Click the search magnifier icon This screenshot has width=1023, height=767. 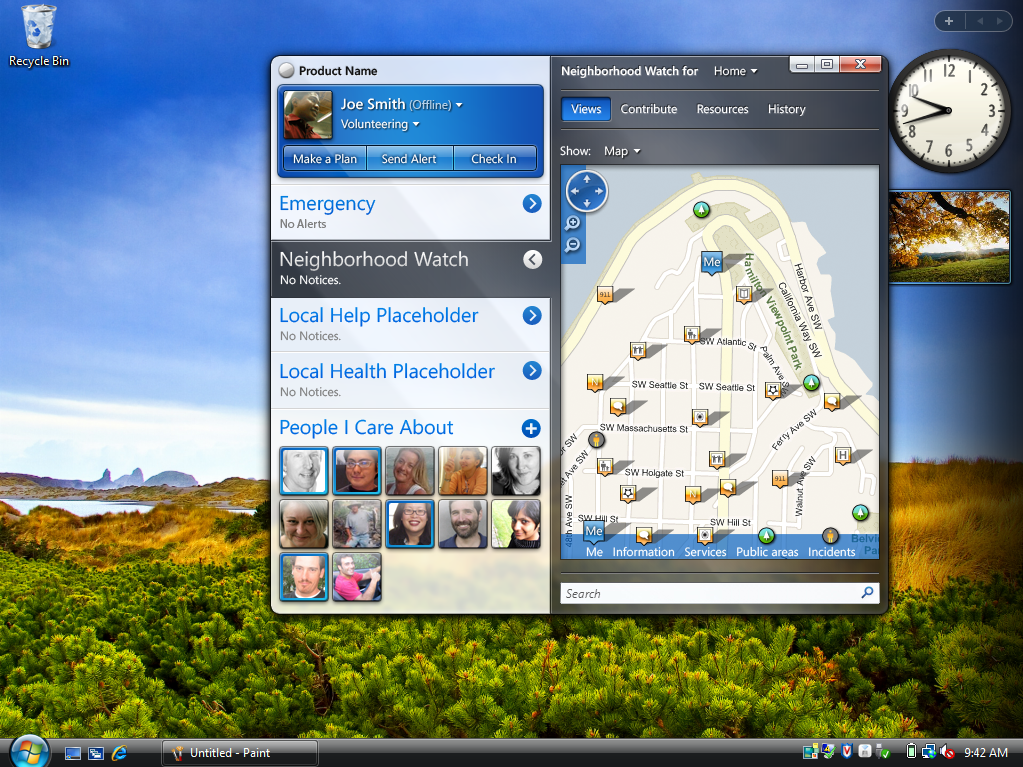(867, 592)
